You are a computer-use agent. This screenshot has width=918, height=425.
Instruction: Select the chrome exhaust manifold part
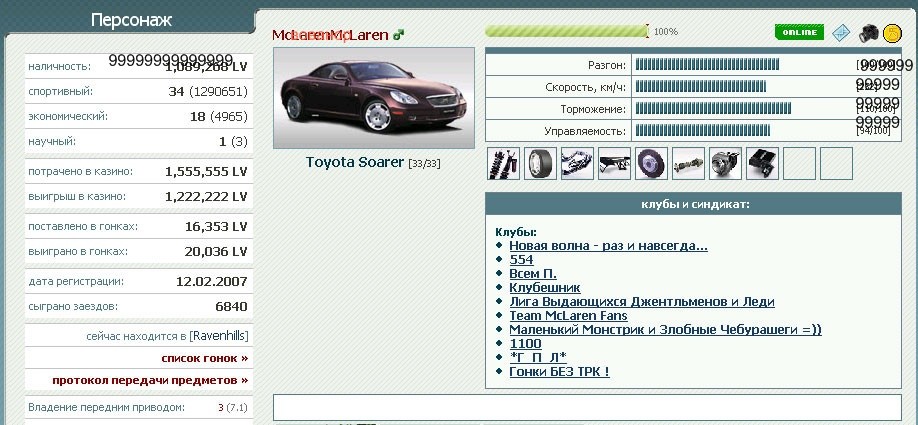pos(577,163)
